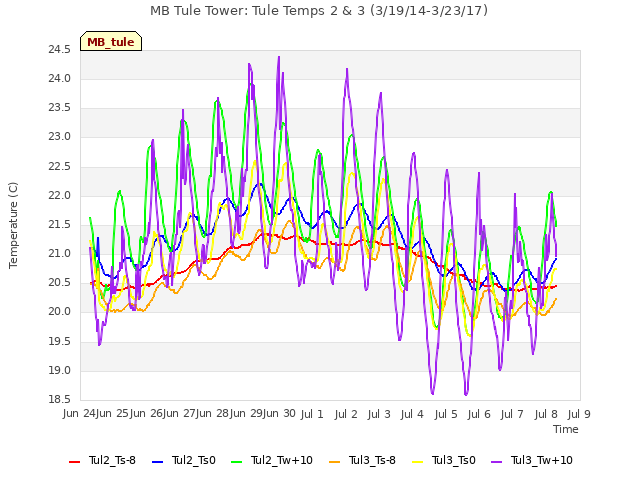This screenshot has height=480, width=640.
Task: Click the Jun 24 x-axis tick label
Action: pos(79,413)
